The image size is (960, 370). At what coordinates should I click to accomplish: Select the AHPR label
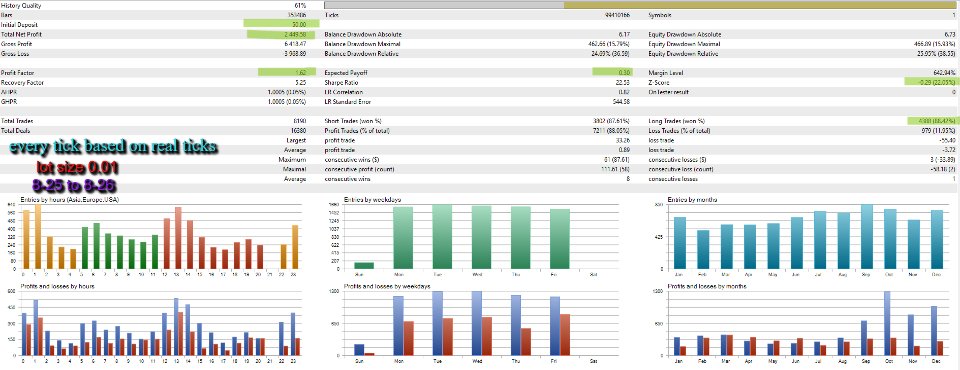8,92
